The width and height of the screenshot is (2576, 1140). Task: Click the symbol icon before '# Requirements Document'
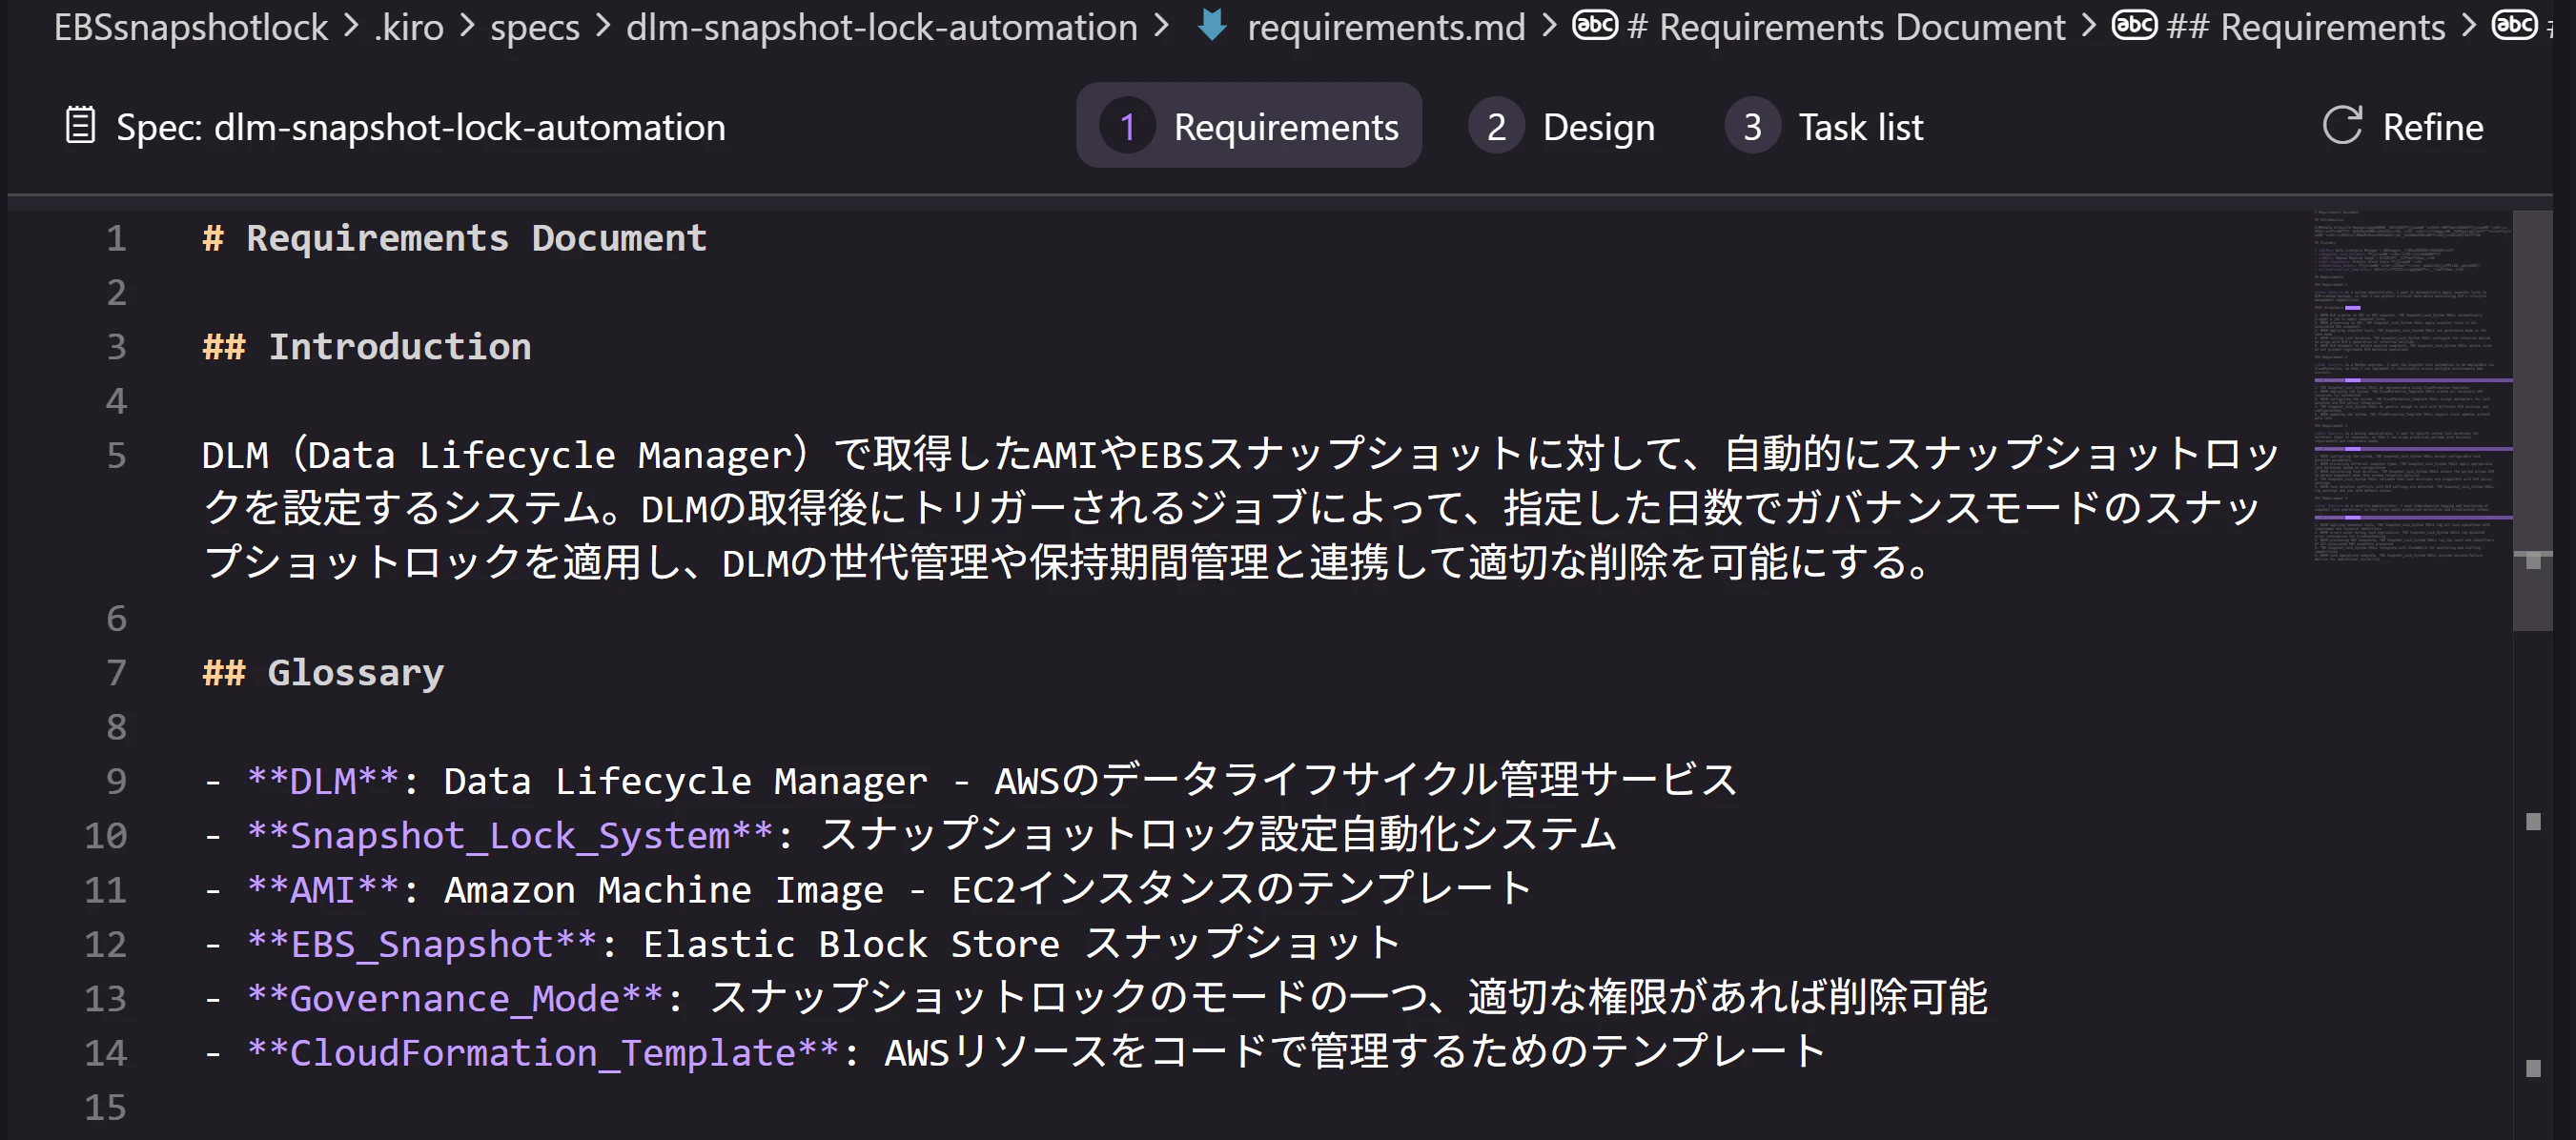point(1595,25)
